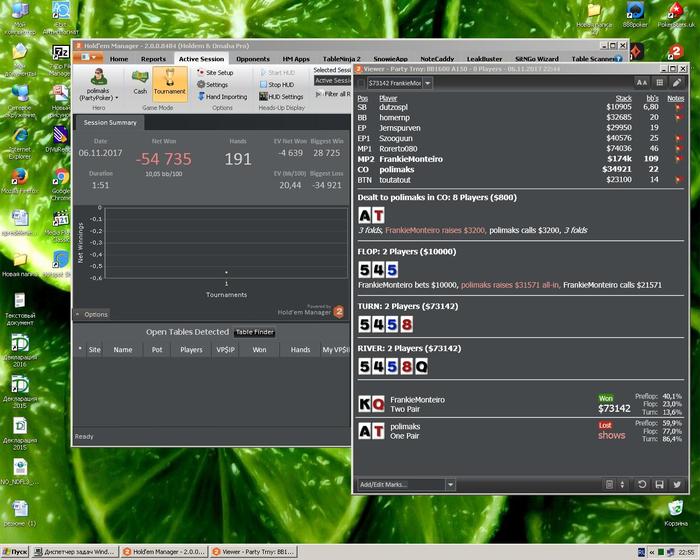
Task: Open the Google Chrome desktop shortcut
Action: tap(61, 184)
